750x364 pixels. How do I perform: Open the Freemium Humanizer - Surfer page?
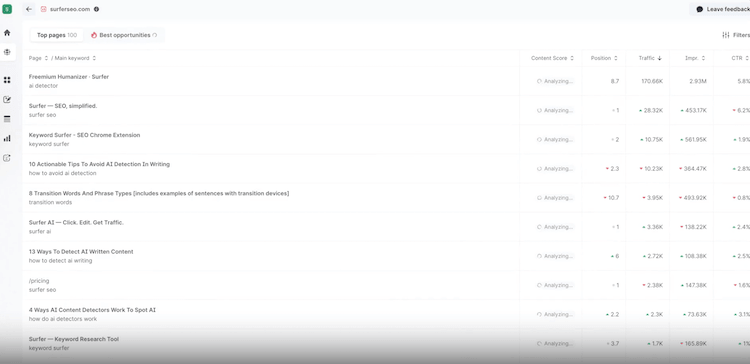pyautogui.click(x=69, y=77)
